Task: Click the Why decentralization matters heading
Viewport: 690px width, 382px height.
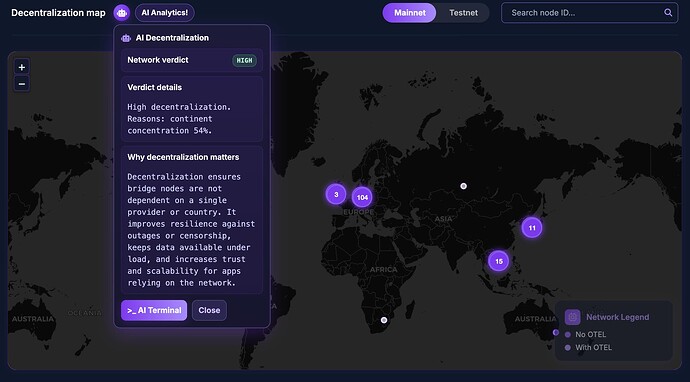Action: coord(183,157)
